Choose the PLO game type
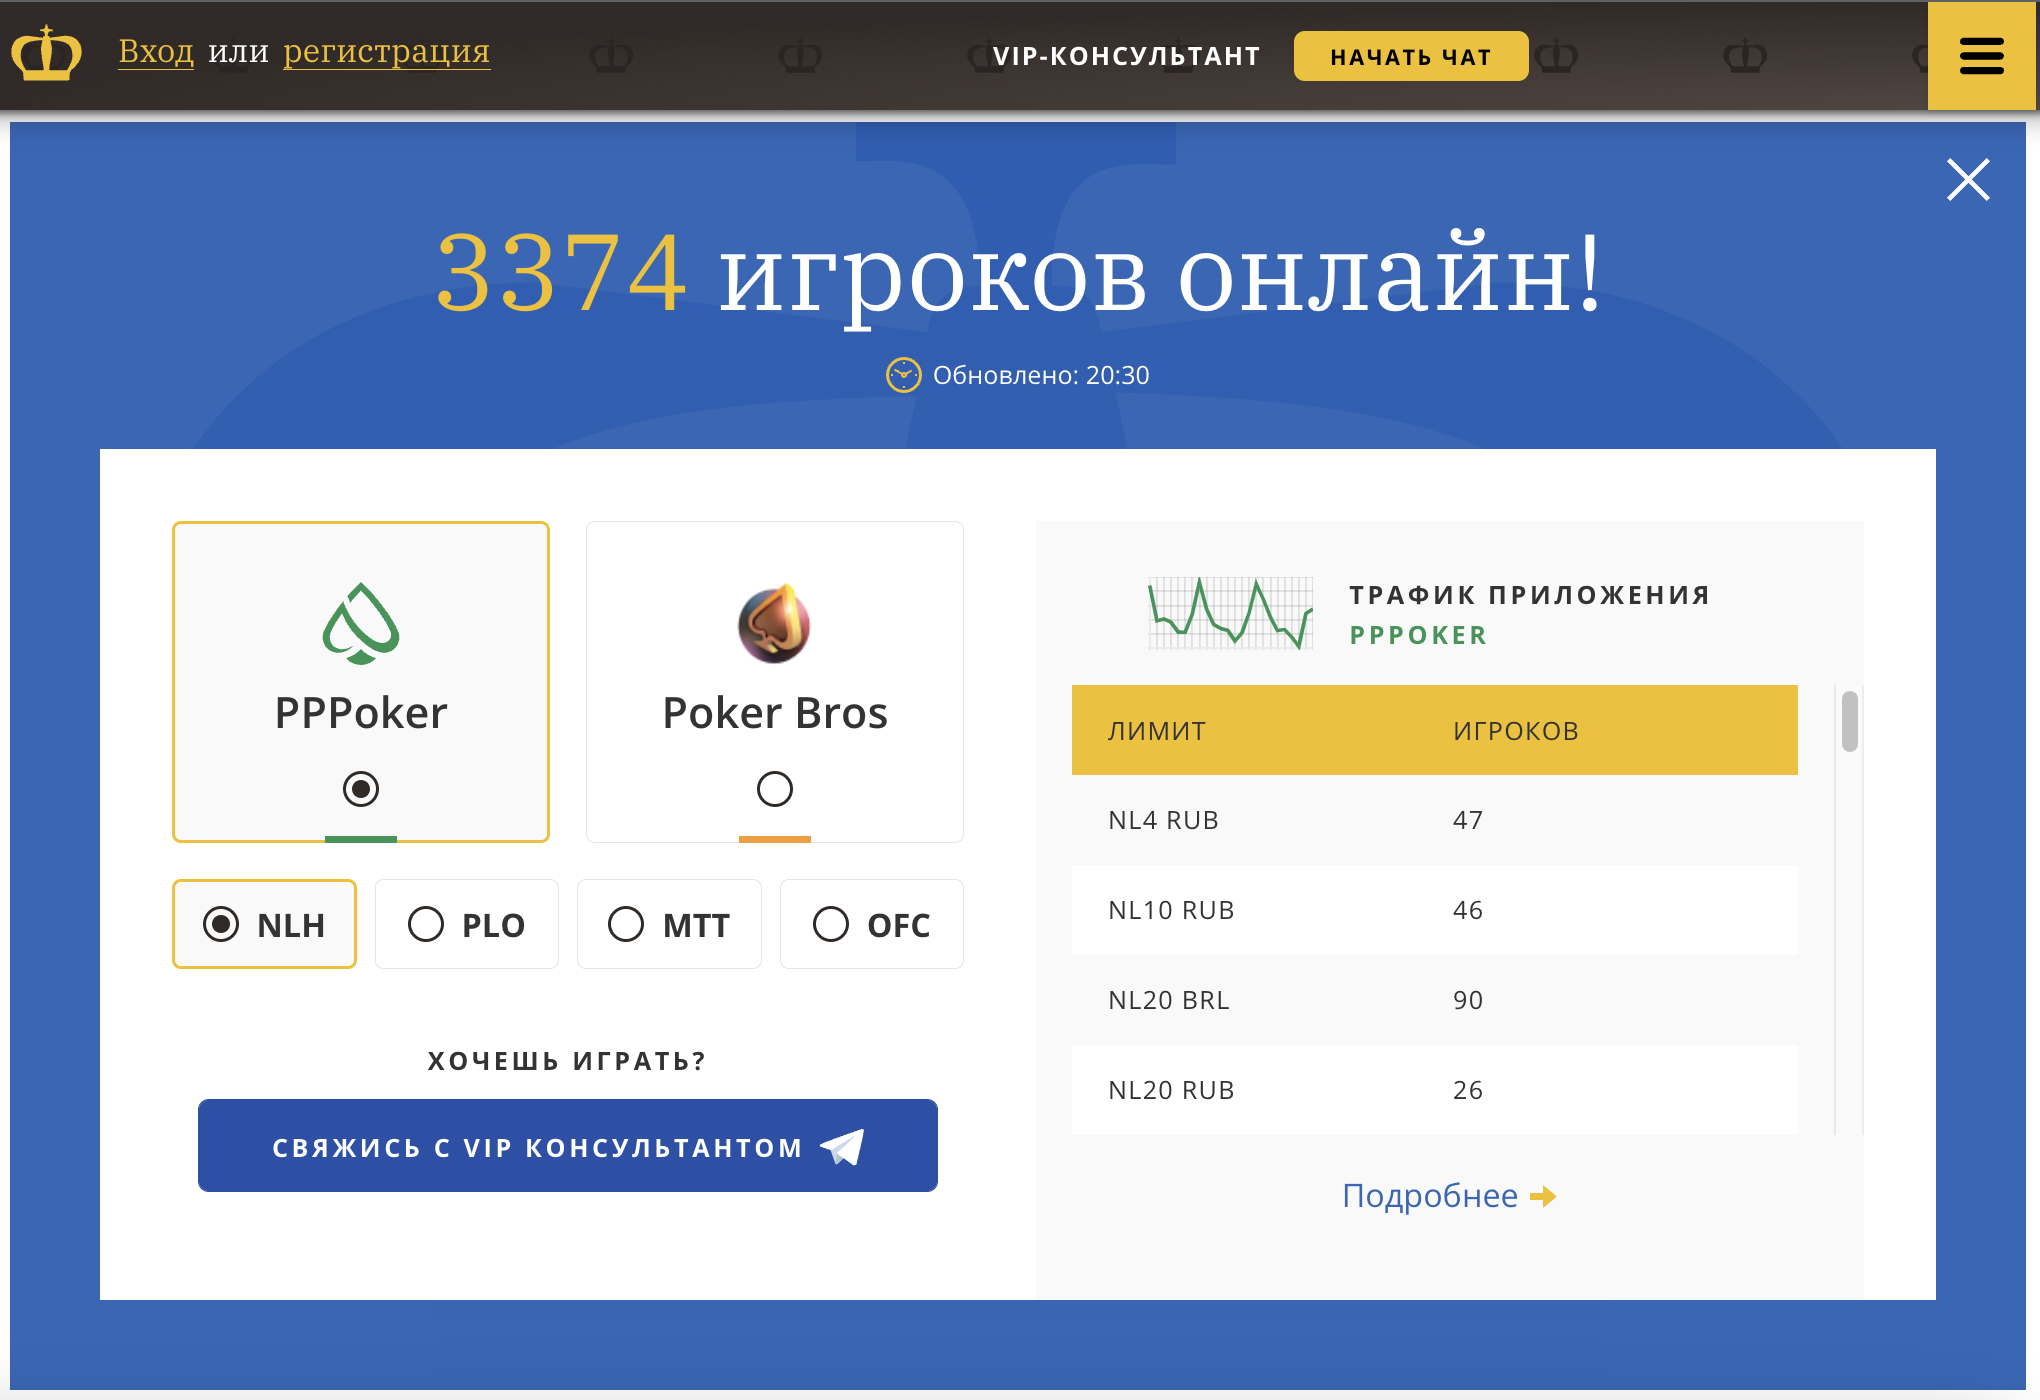This screenshot has width=2040, height=1400. 467,924
